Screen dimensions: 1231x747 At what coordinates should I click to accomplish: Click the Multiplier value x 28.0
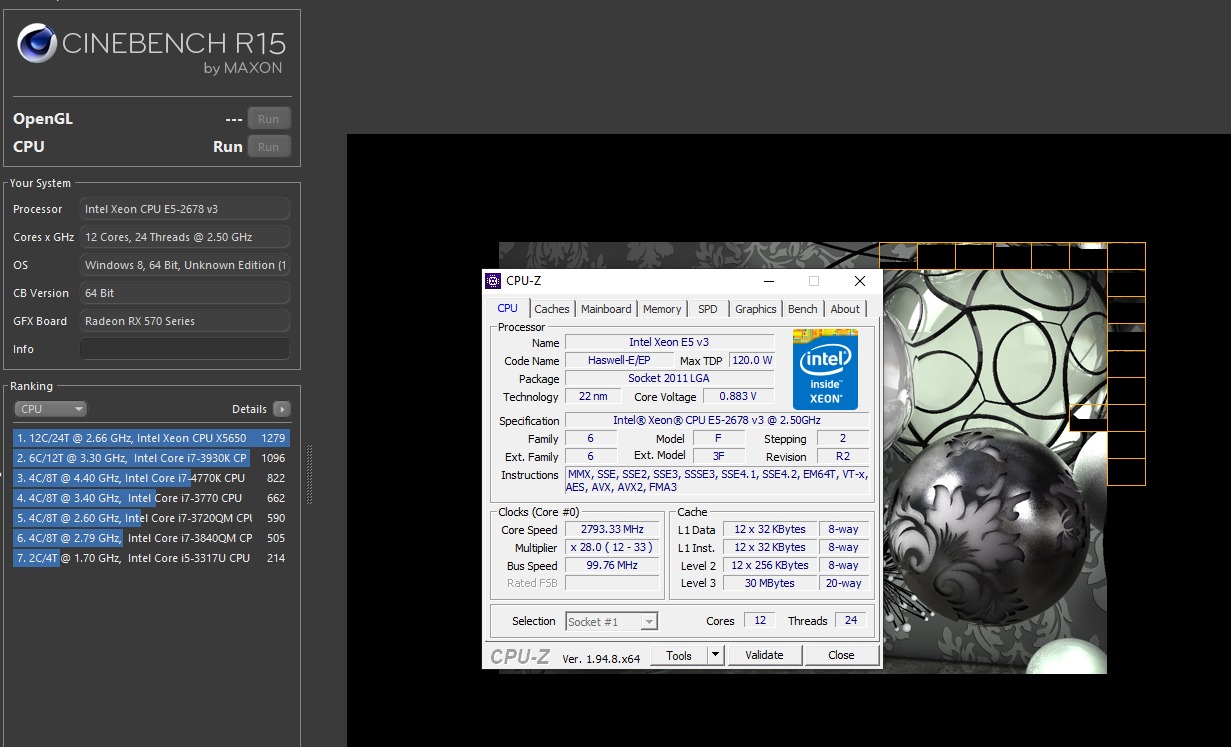613,547
